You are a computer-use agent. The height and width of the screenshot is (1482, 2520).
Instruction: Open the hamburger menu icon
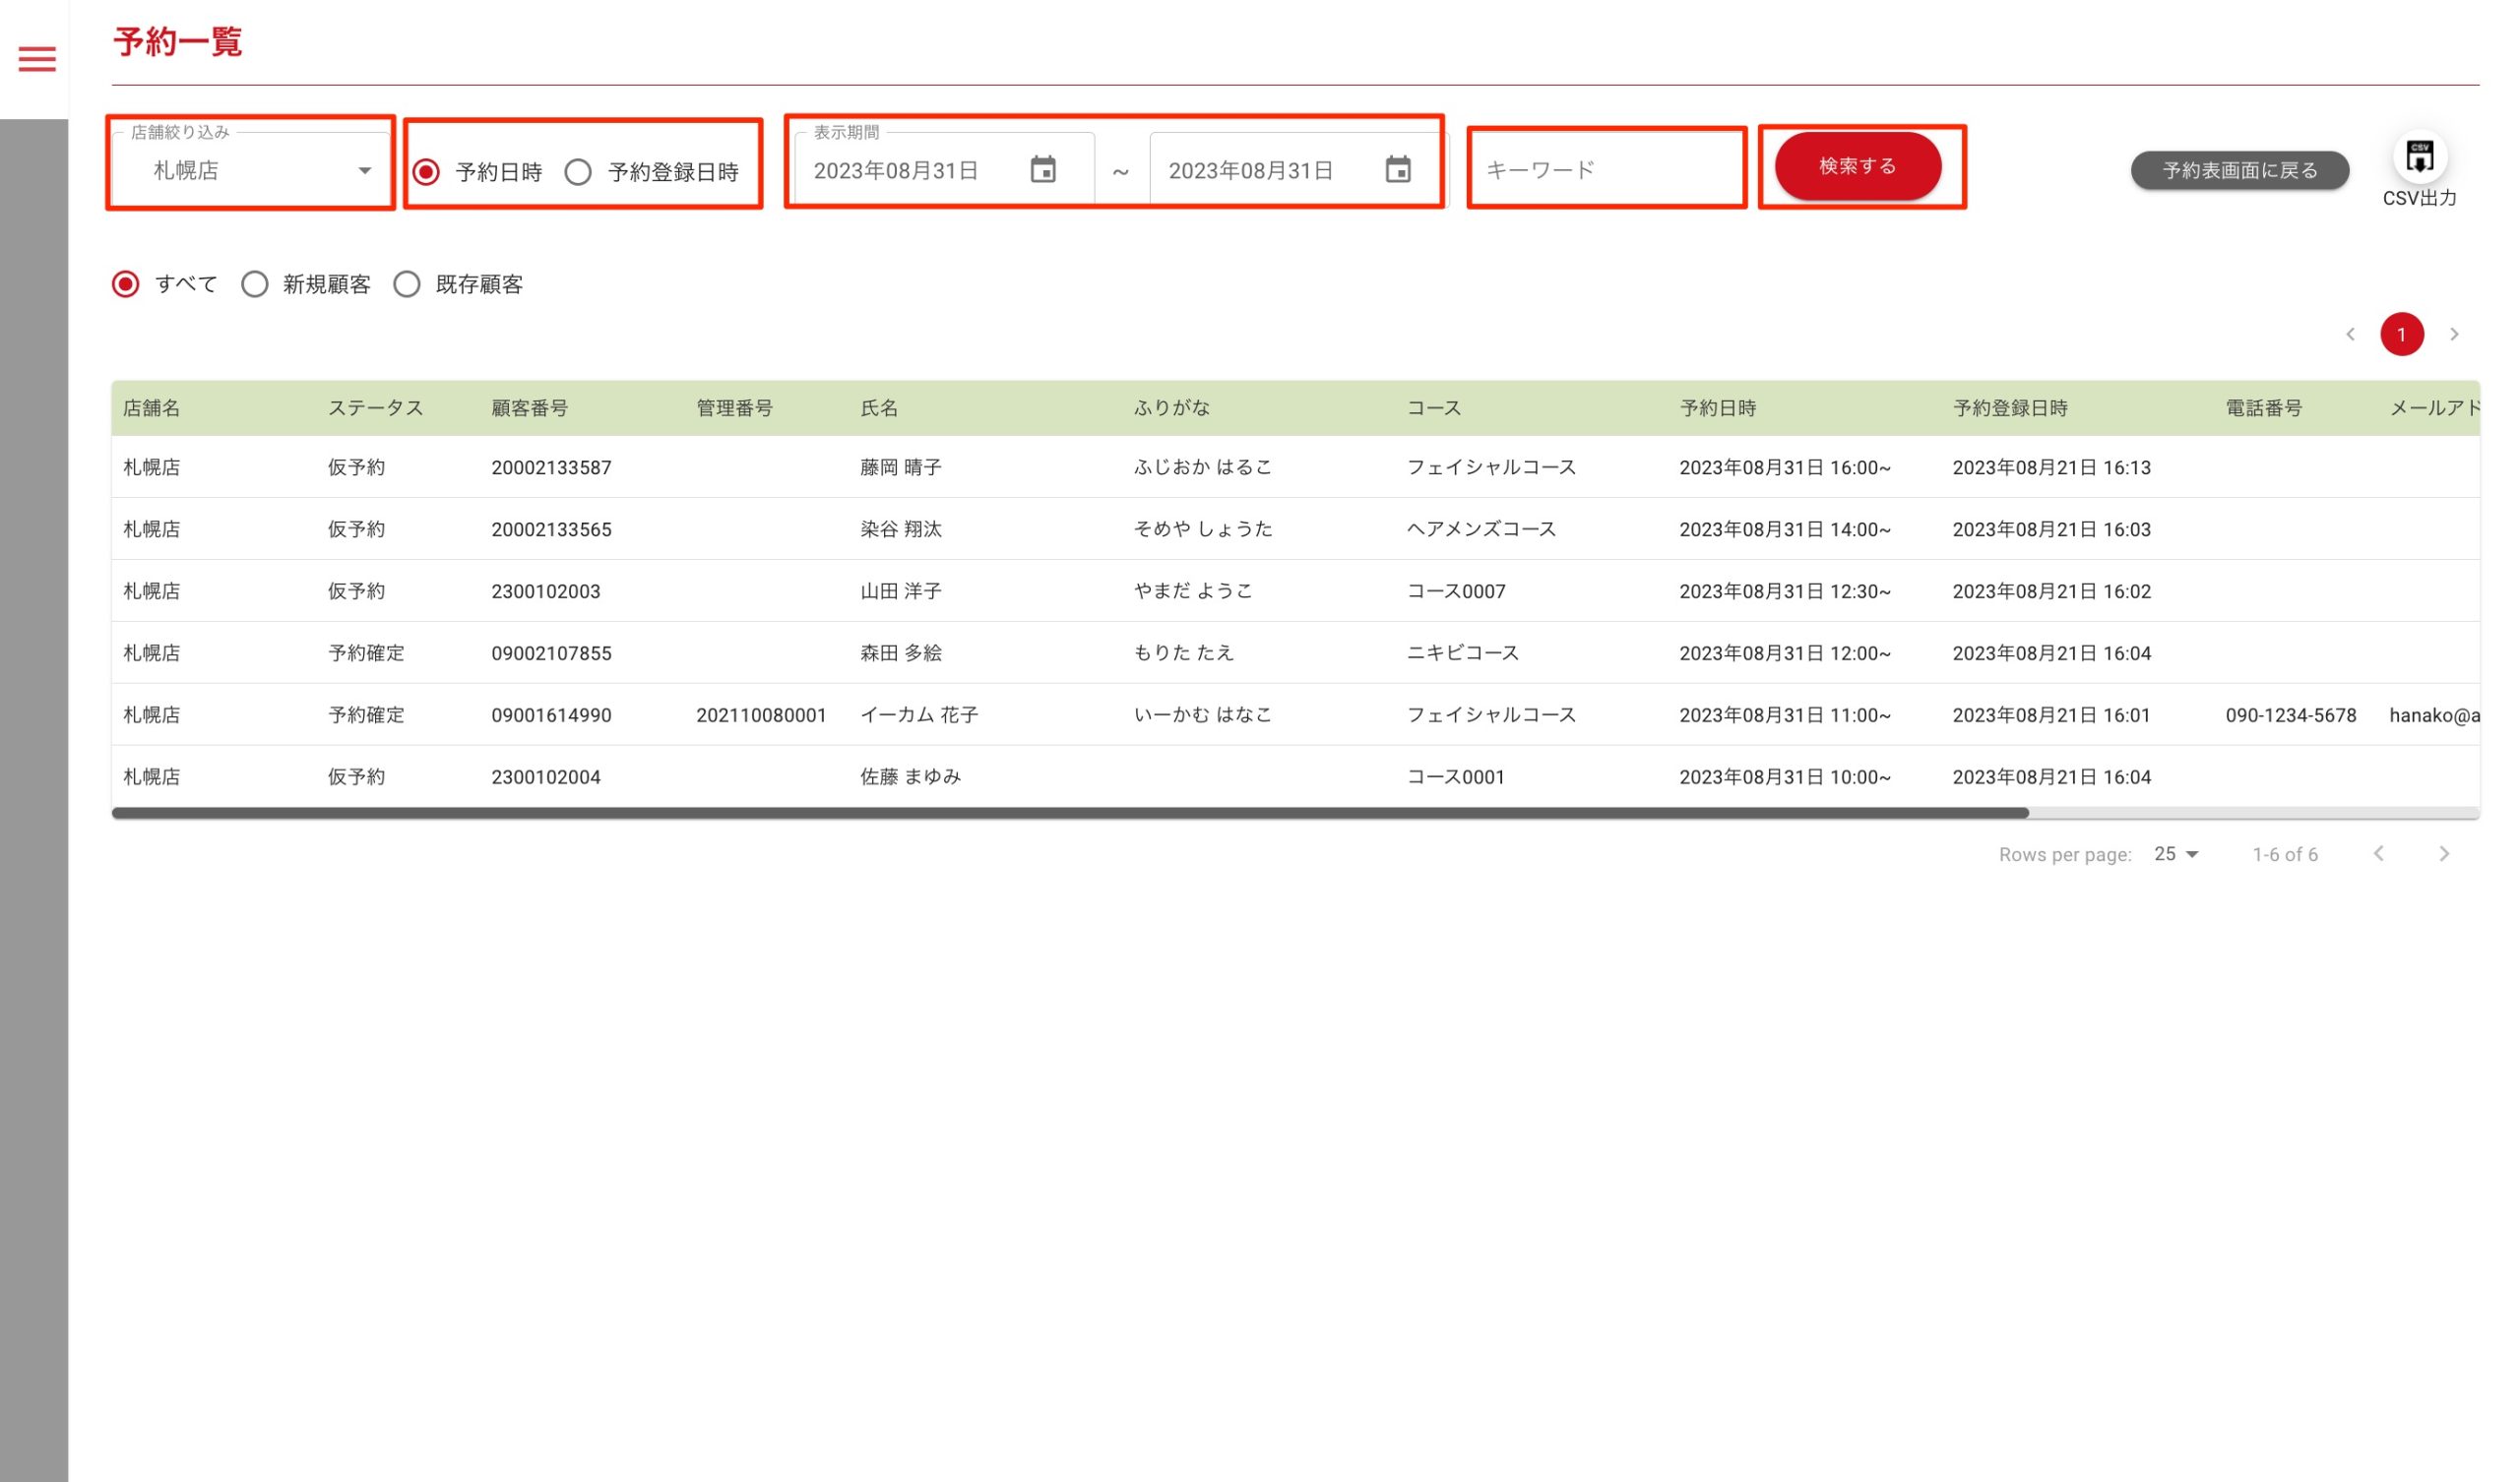pyautogui.click(x=37, y=59)
